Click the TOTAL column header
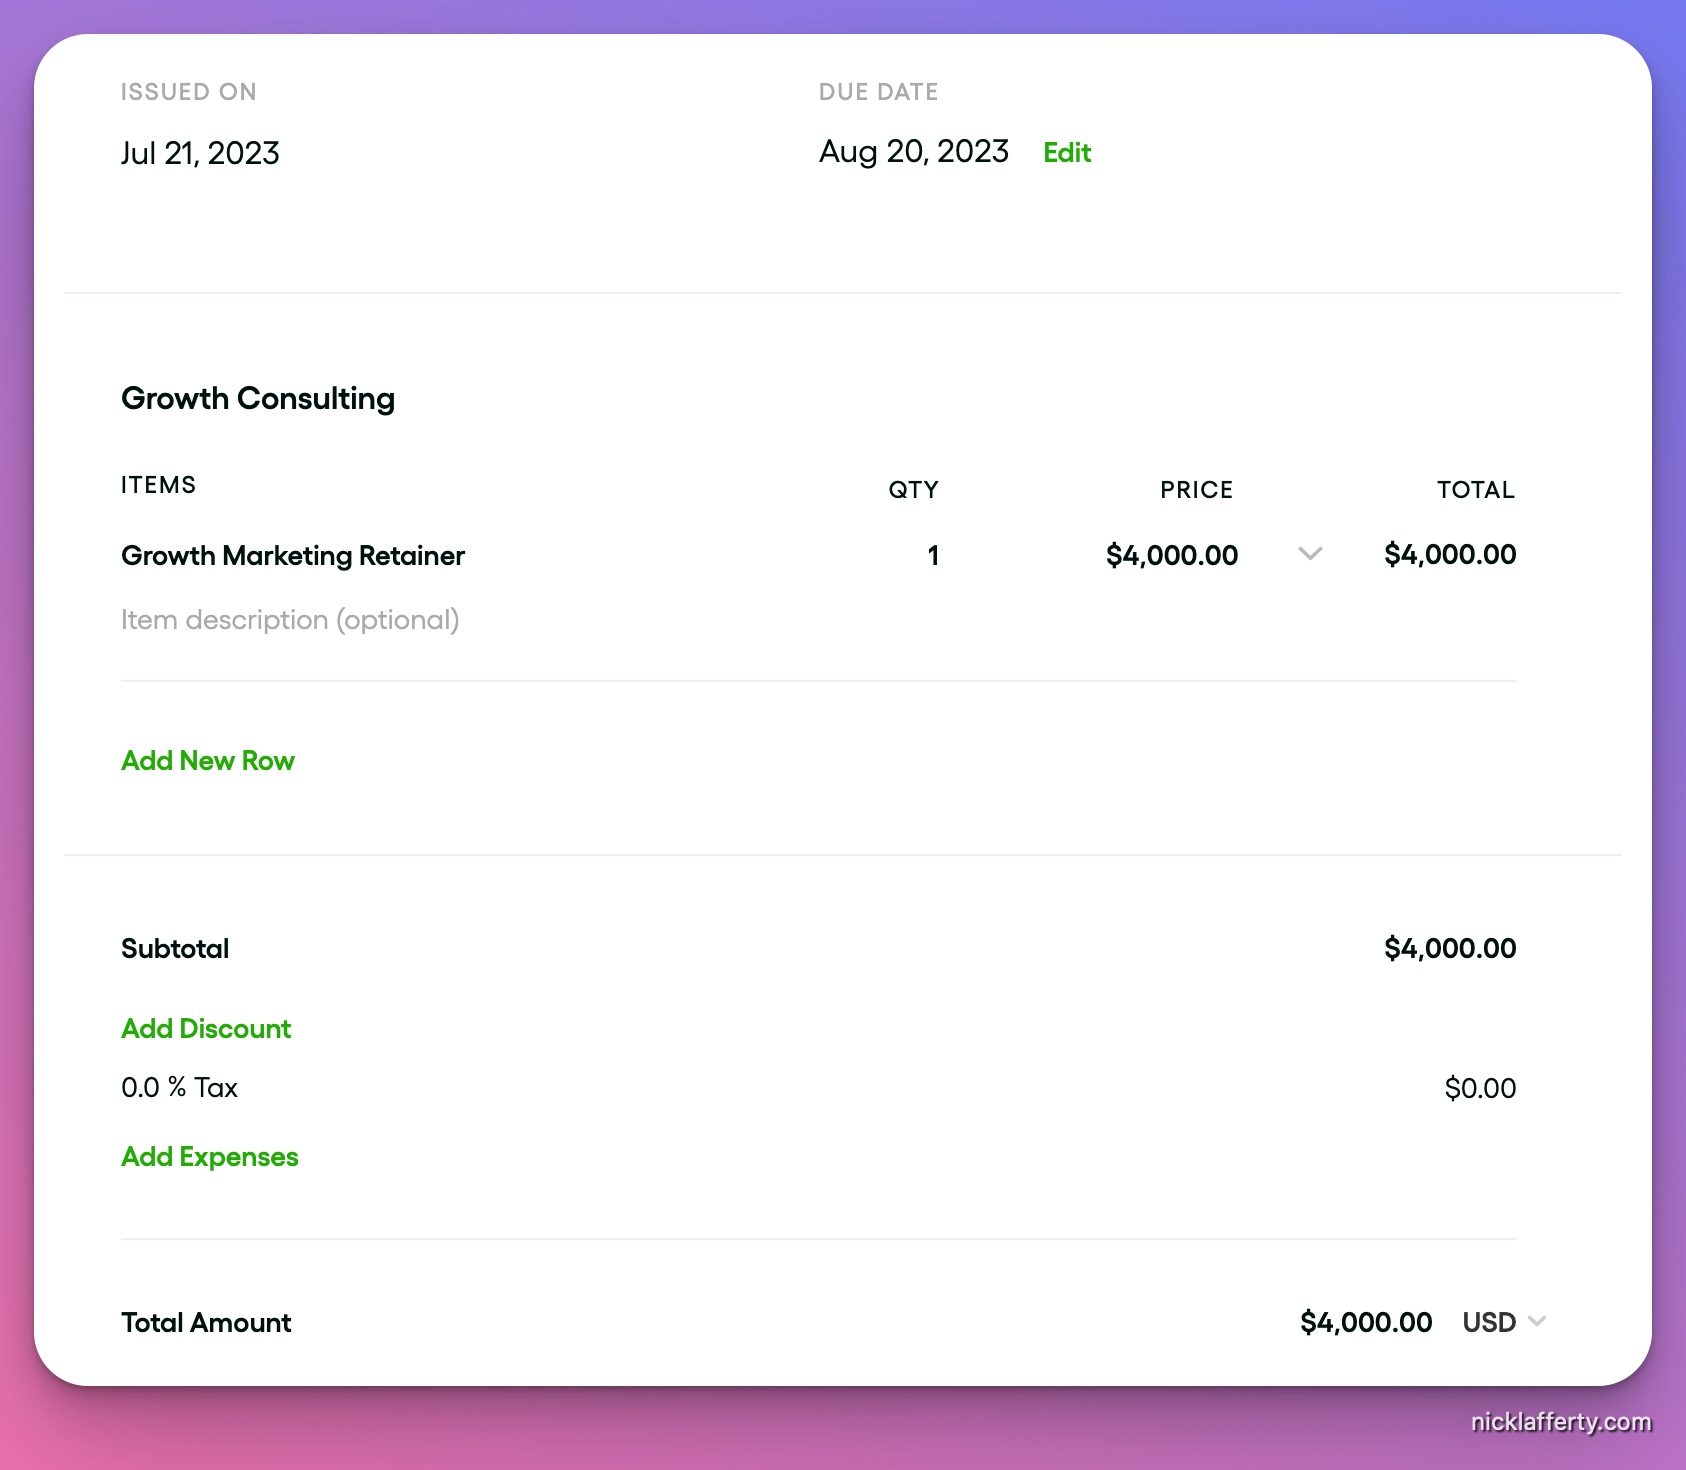 (1474, 489)
